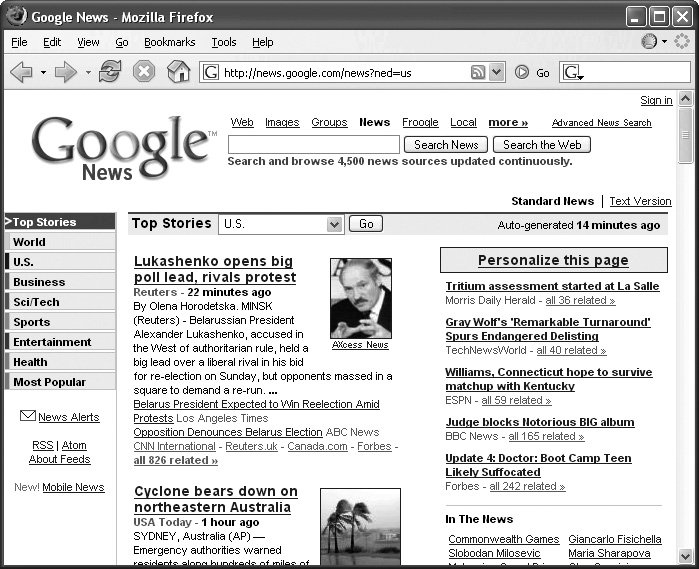Open the Top Stories edition dropdown
699x569 pixels.
(334, 224)
